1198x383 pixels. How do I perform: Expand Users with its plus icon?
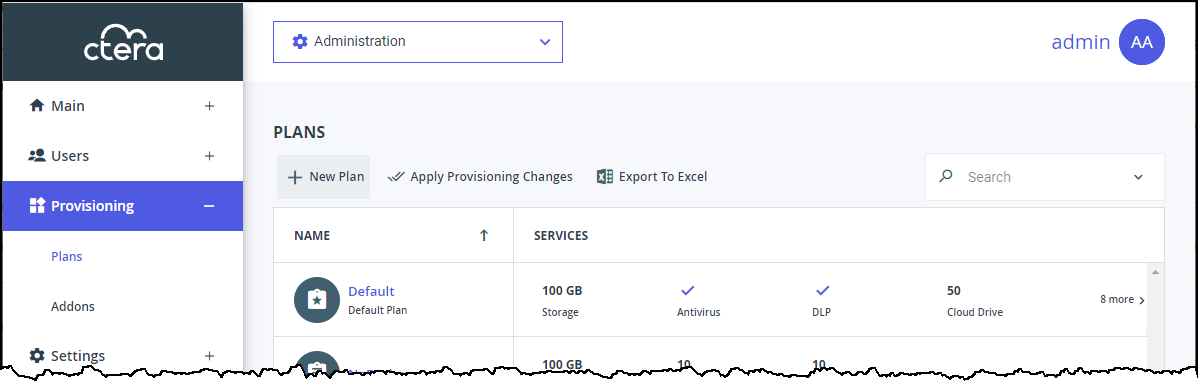(x=209, y=156)
